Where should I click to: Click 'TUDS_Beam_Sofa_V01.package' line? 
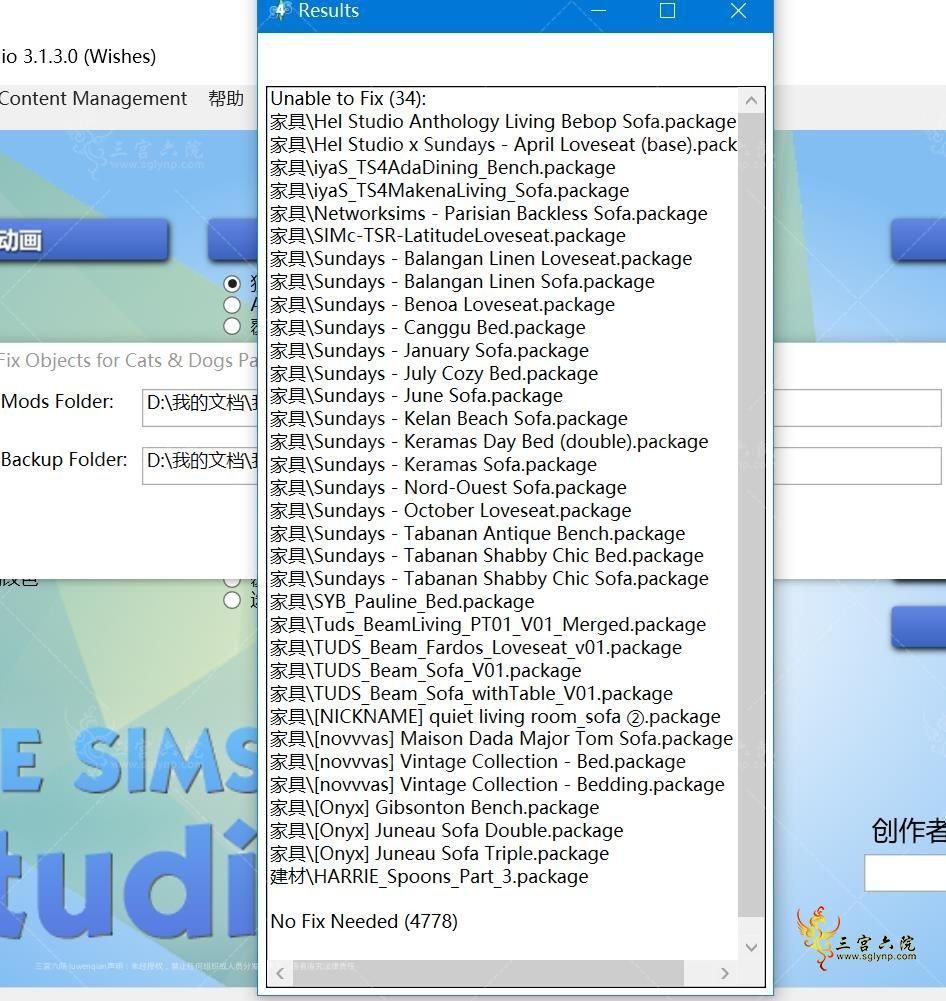(426, 670)
